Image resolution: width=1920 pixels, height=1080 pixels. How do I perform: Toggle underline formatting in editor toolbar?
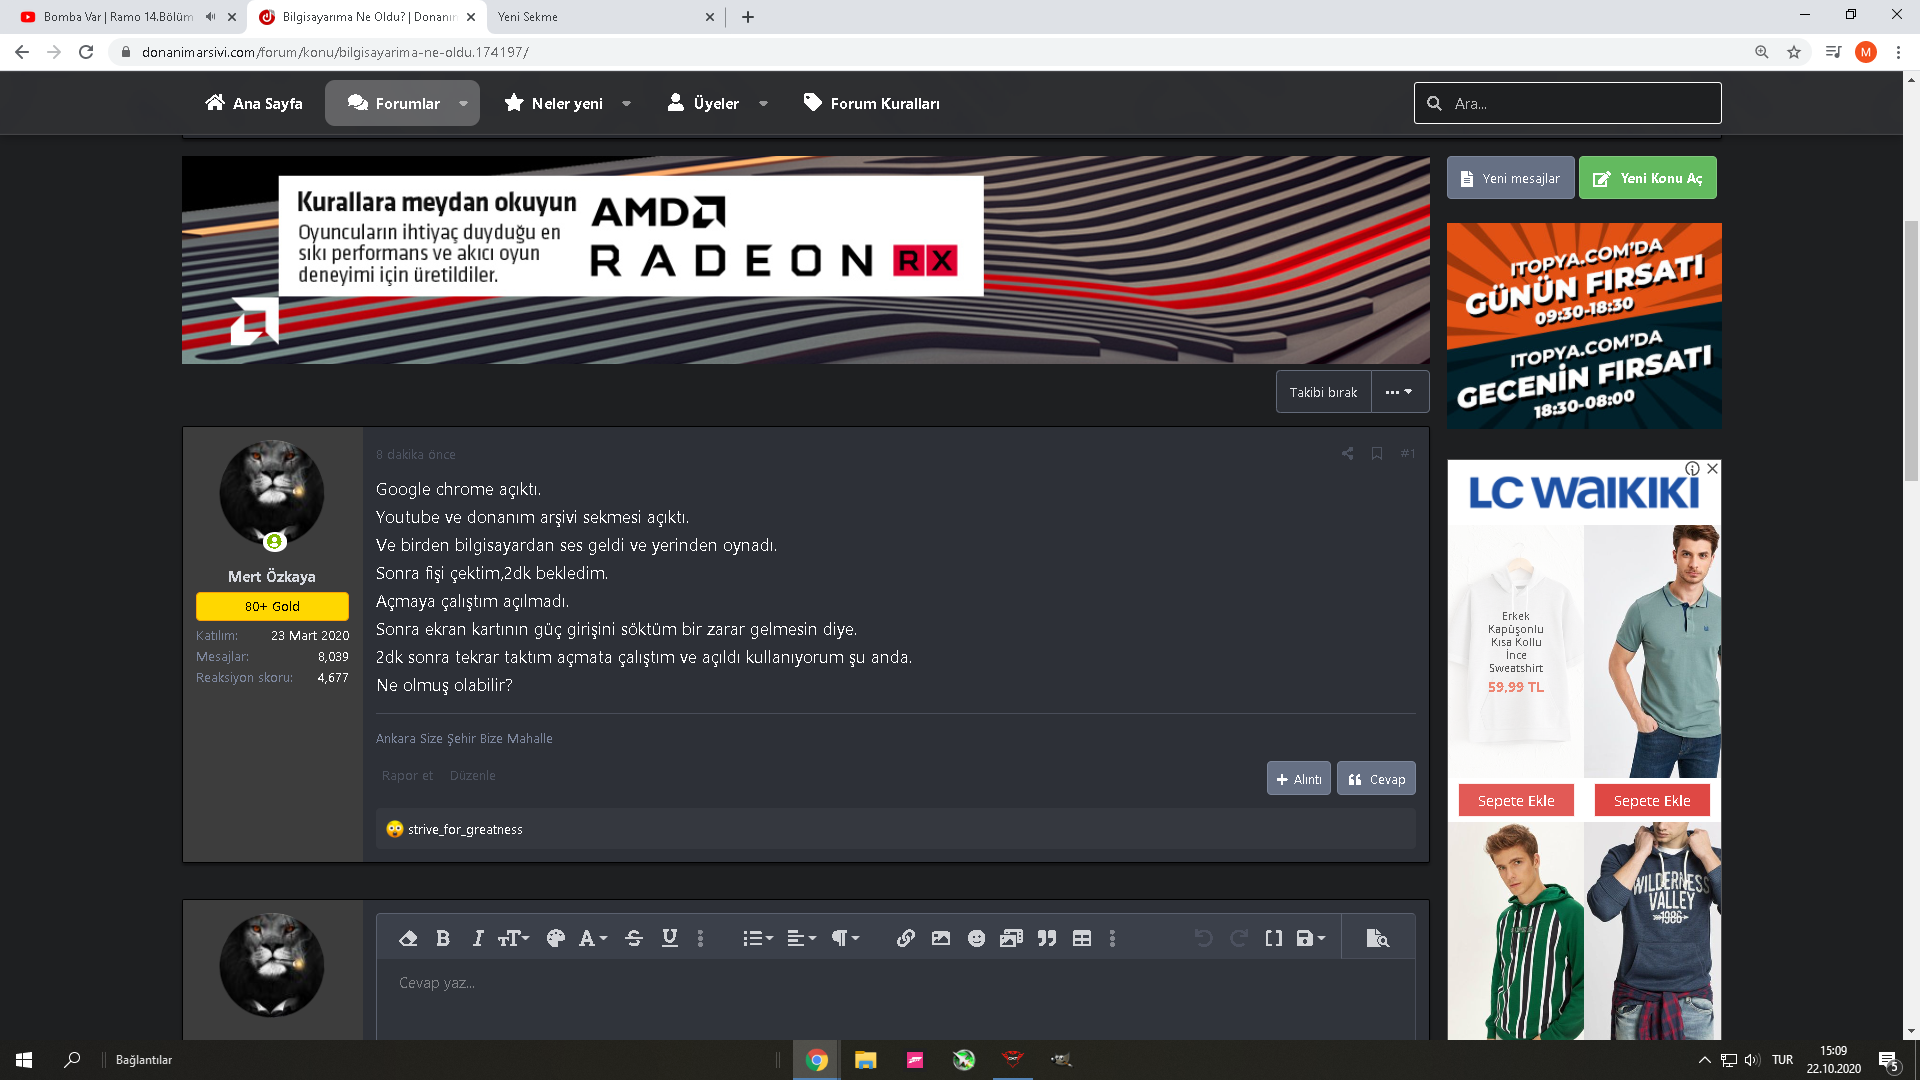coord(670,938)
